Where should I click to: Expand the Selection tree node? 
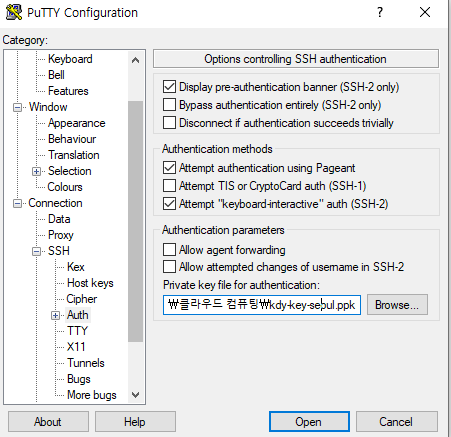point(36,171)
